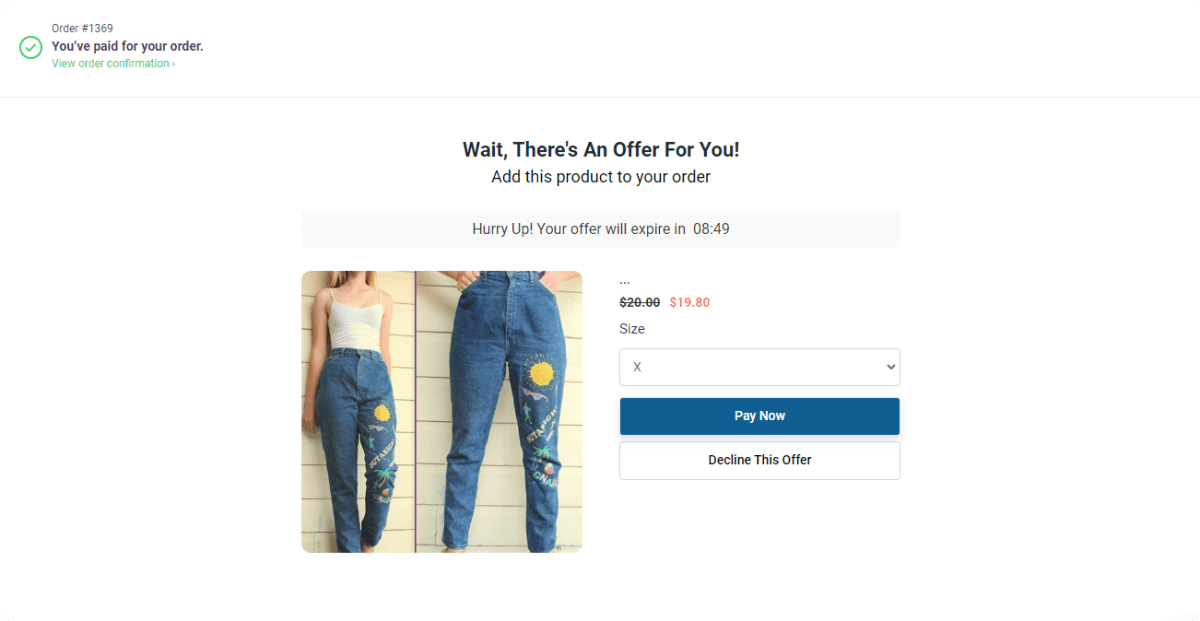Click the Size label above the dropdown
Screen dimensions: 1200x621
click(x=632, y=329)
